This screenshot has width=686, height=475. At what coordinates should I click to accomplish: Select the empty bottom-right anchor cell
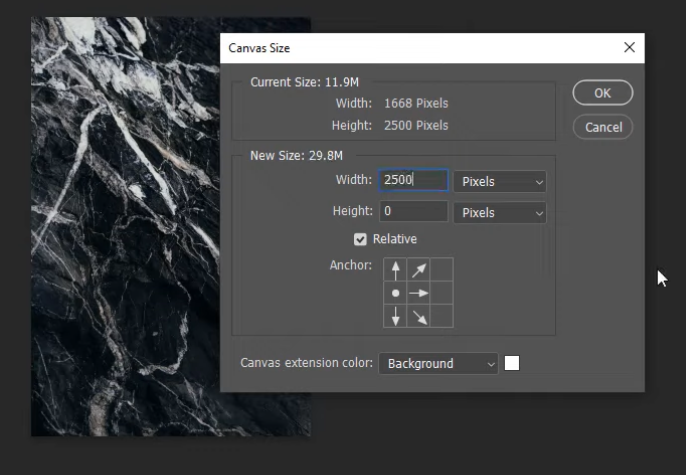point(442,316)
